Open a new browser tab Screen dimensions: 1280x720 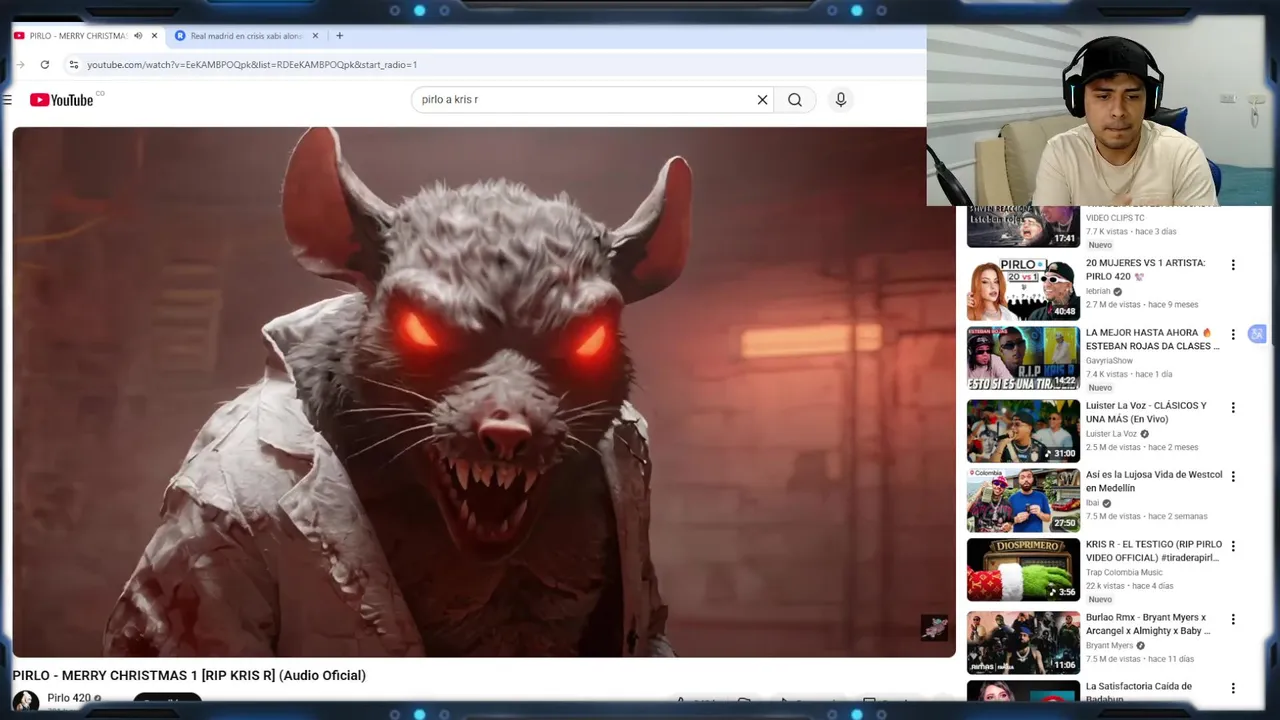(339, 36)
